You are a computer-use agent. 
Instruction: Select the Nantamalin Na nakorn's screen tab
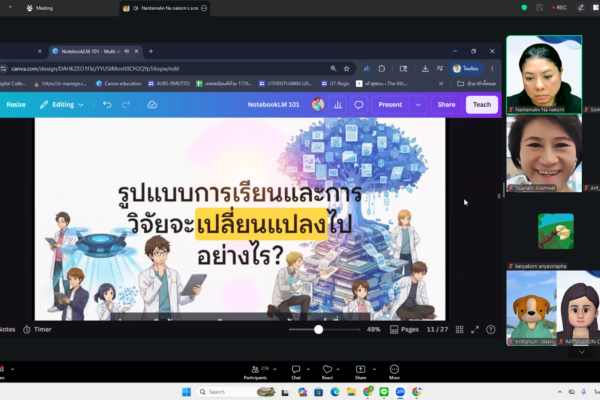click(x=165, y=8)
